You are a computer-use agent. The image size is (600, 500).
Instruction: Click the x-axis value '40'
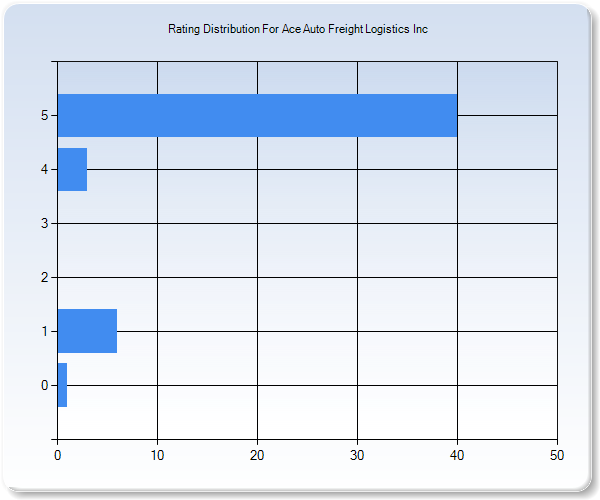click(x=457, y=455)
